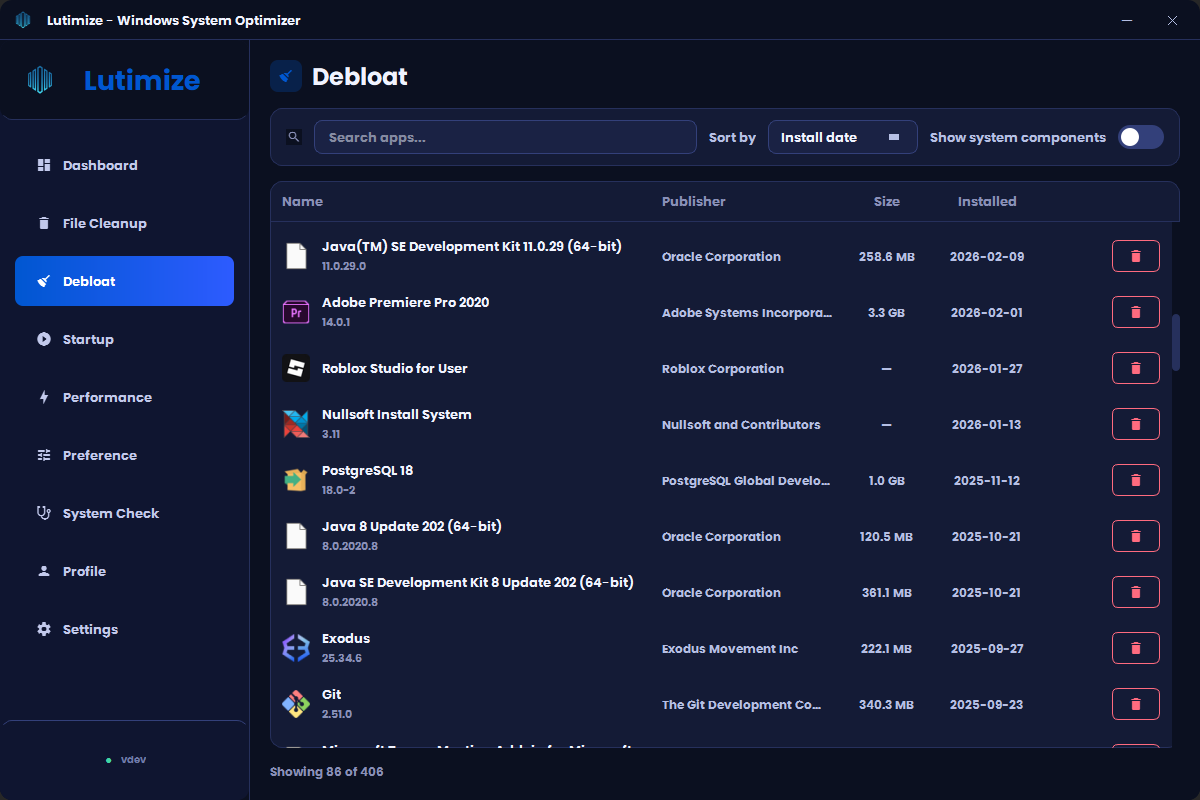Delete the Exodus app
1200x800 pixels.
(x=1135, y=648)
